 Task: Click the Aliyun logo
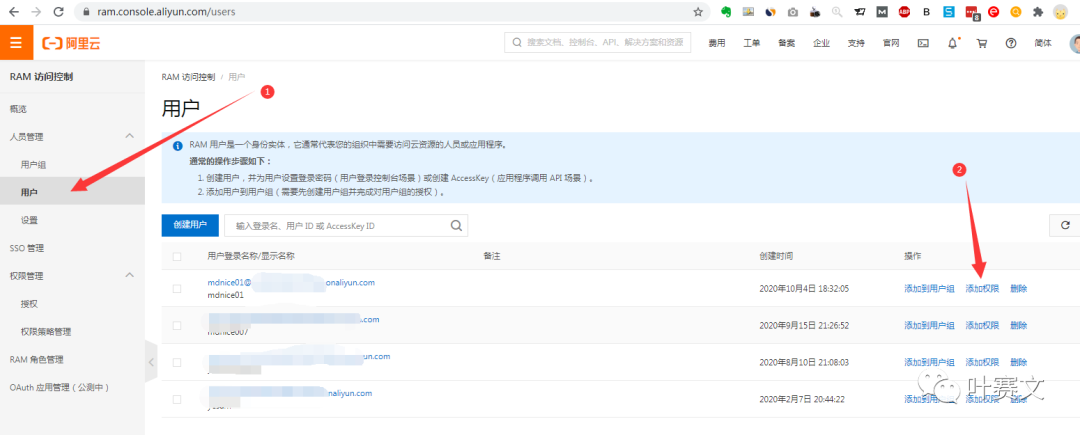tap(71, 43)
